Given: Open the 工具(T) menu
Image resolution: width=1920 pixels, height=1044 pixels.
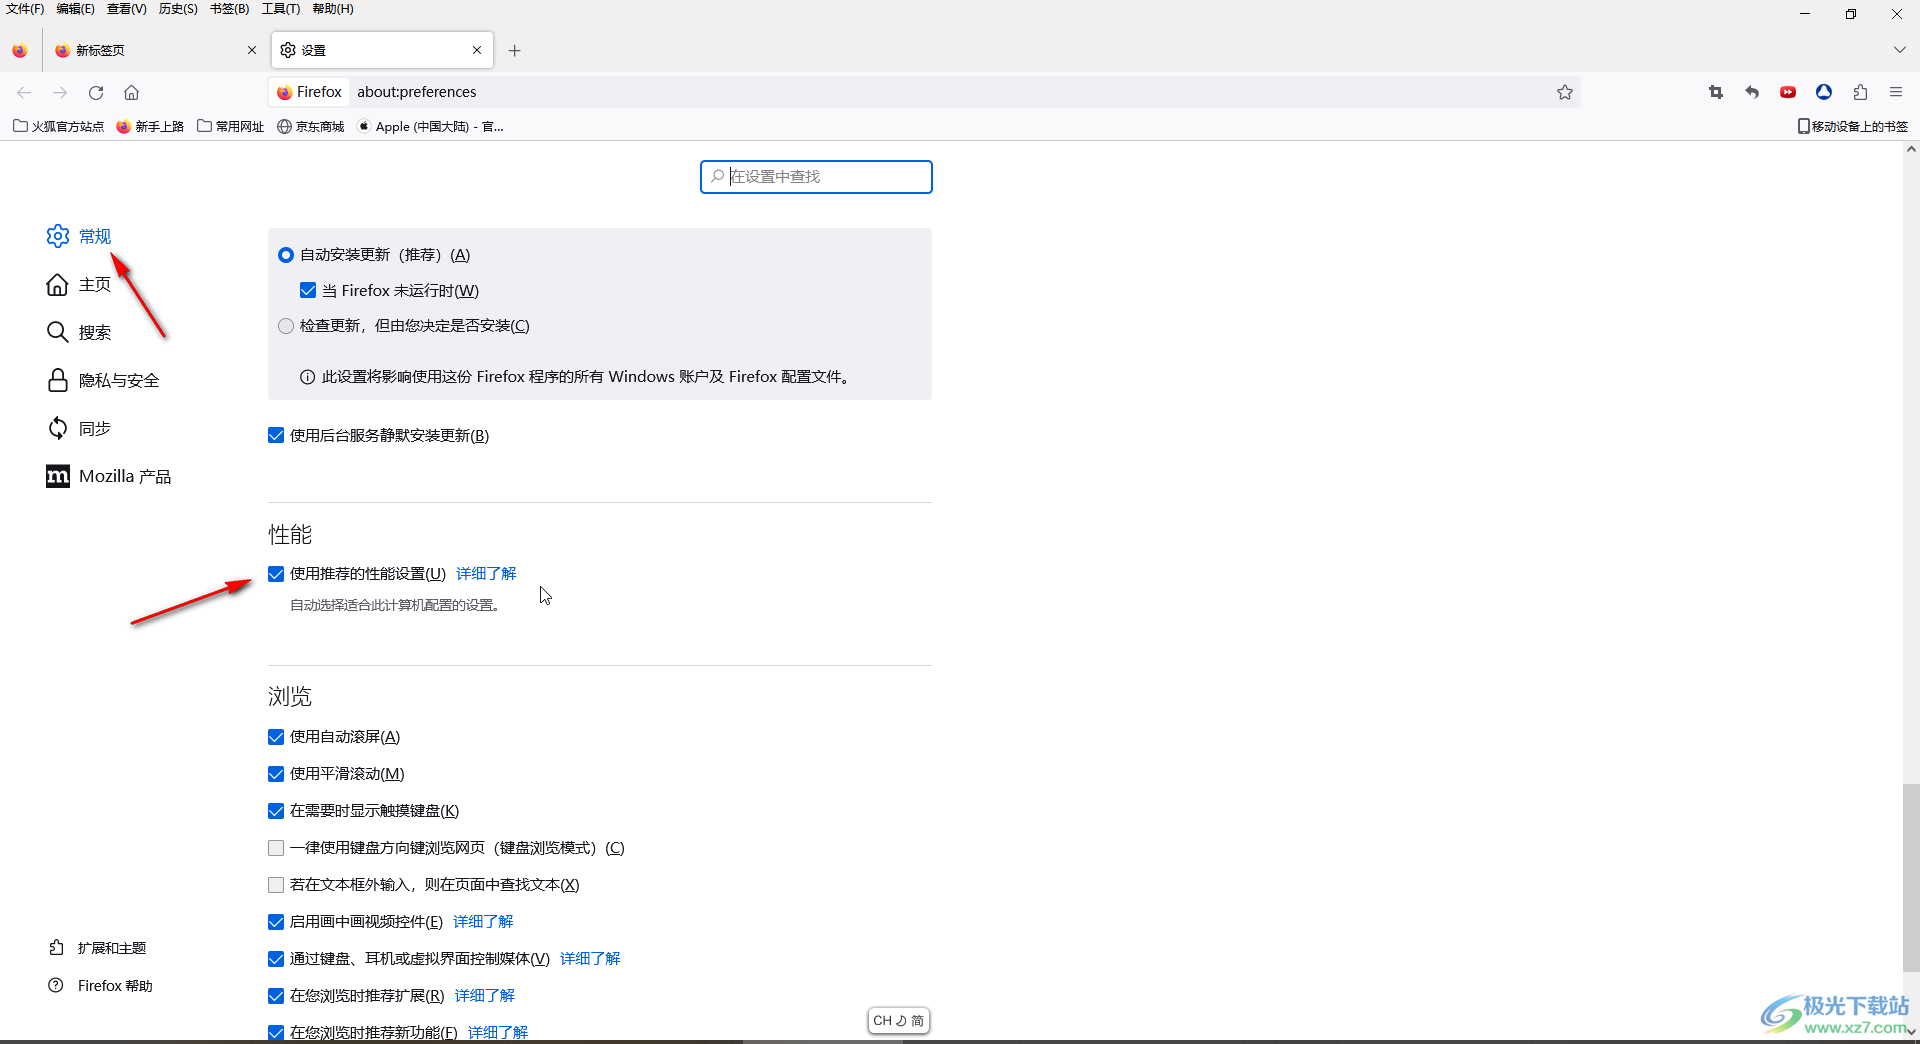Looking at the screenshot, I should pyautogui.click(x=281, y=9).
